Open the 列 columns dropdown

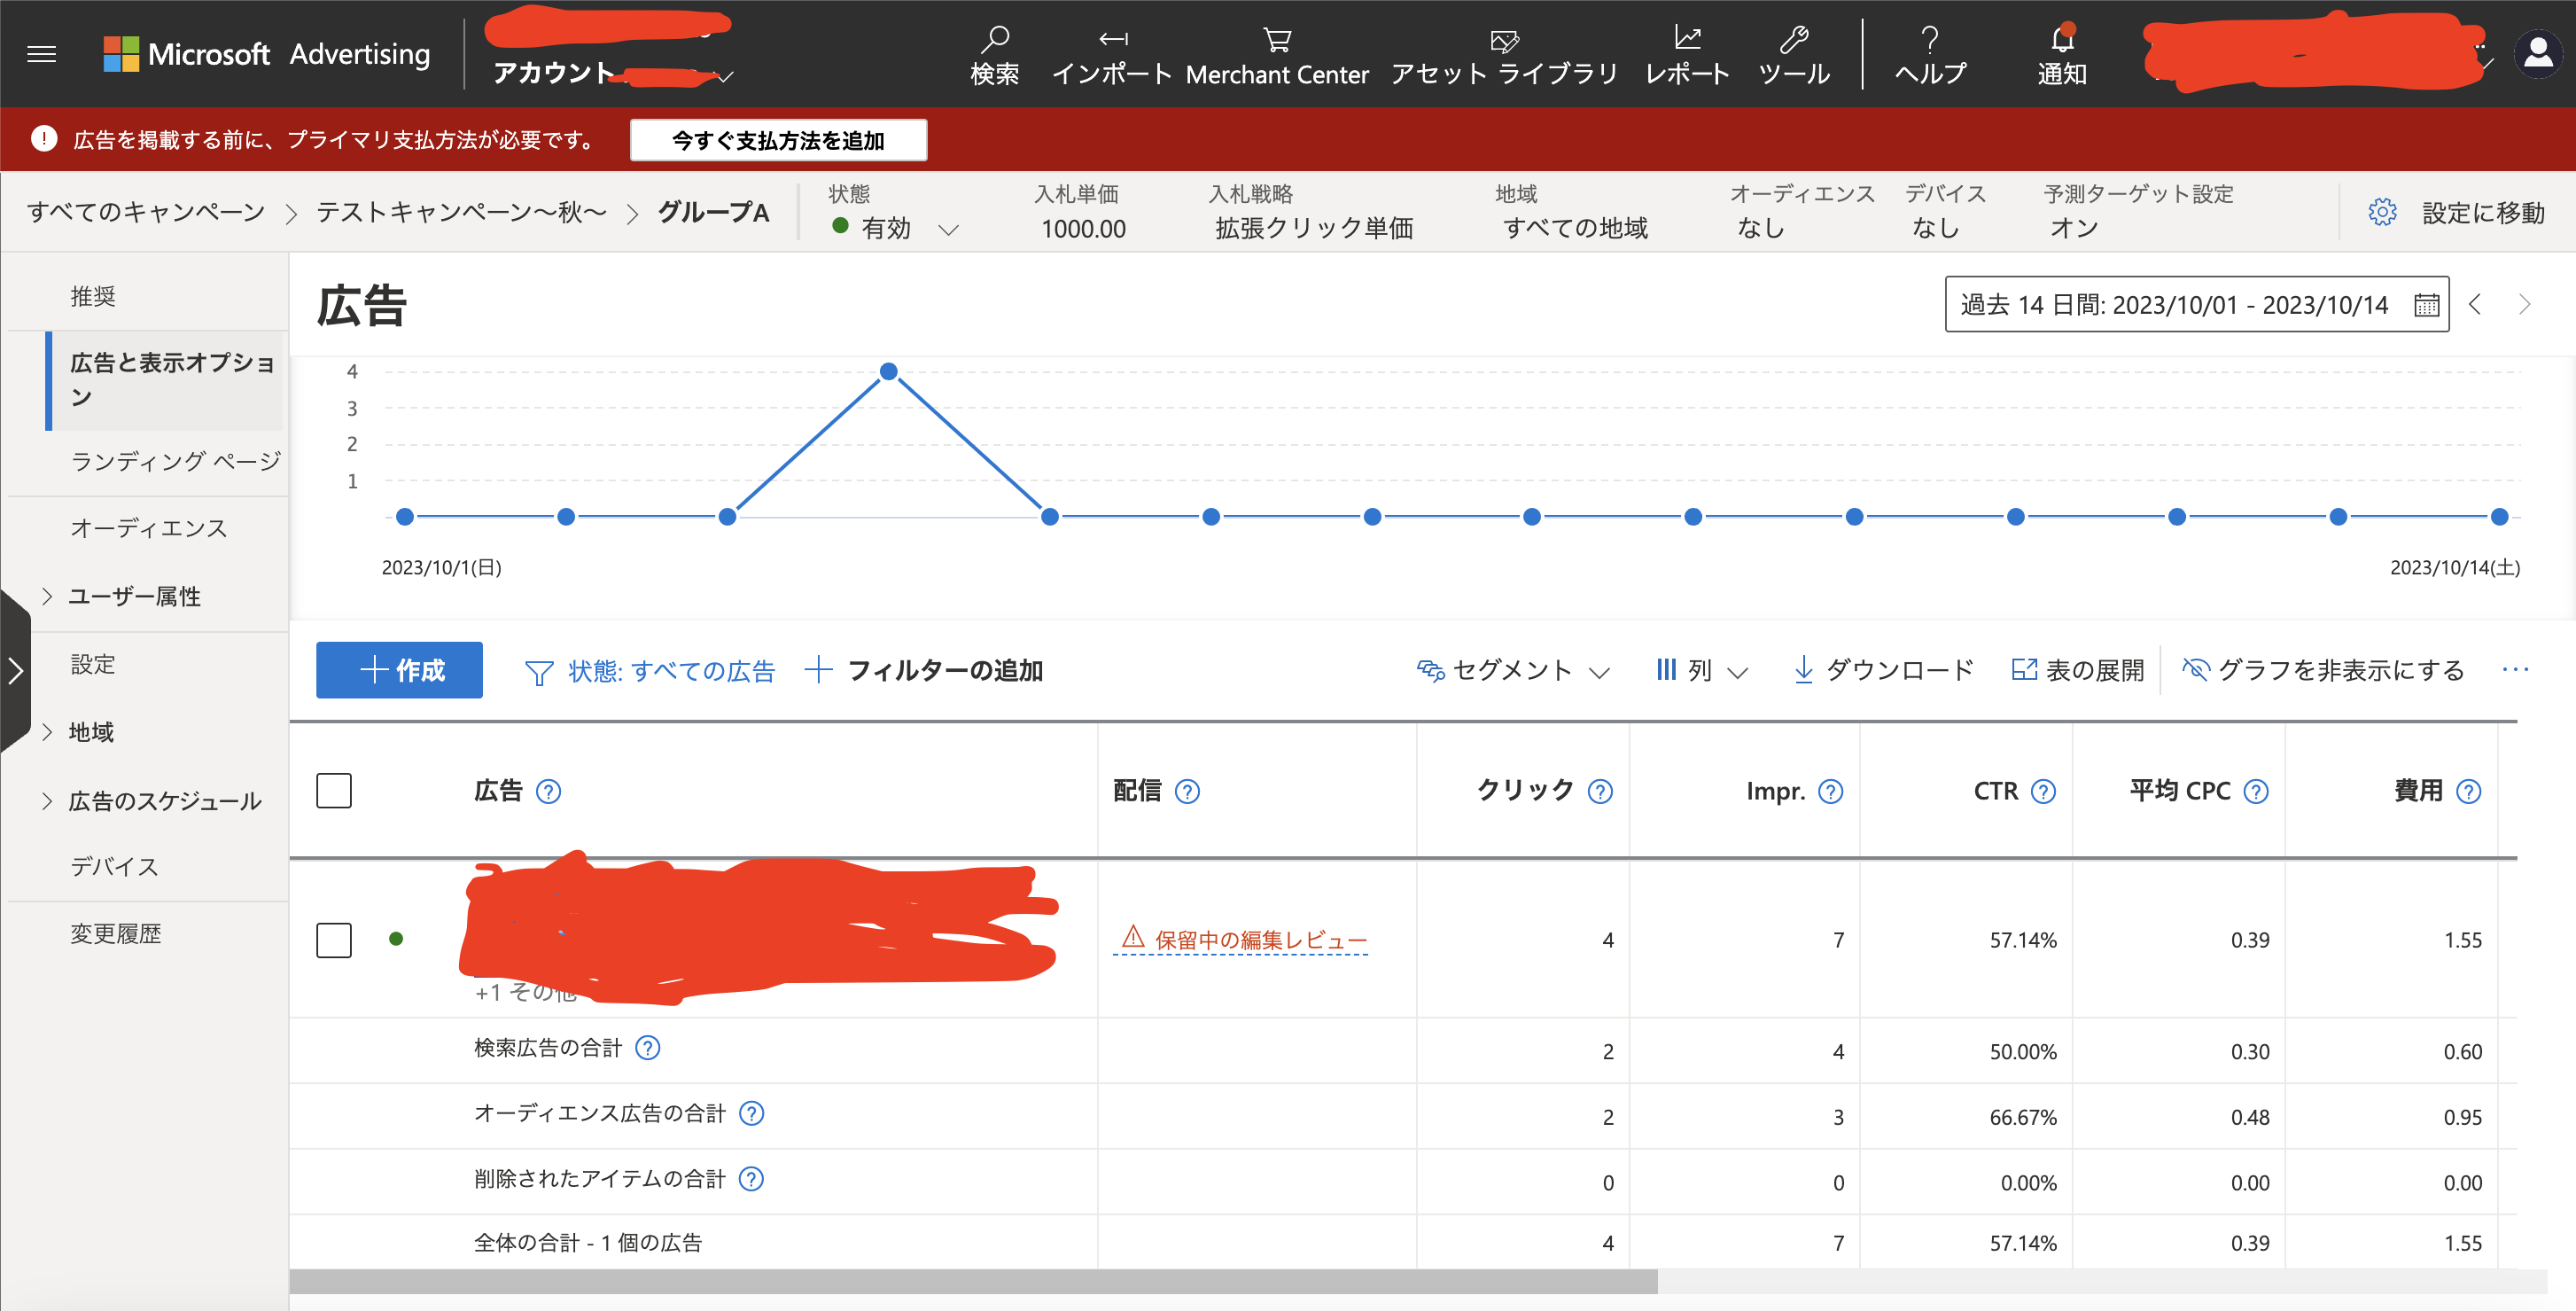point(1702,669)
